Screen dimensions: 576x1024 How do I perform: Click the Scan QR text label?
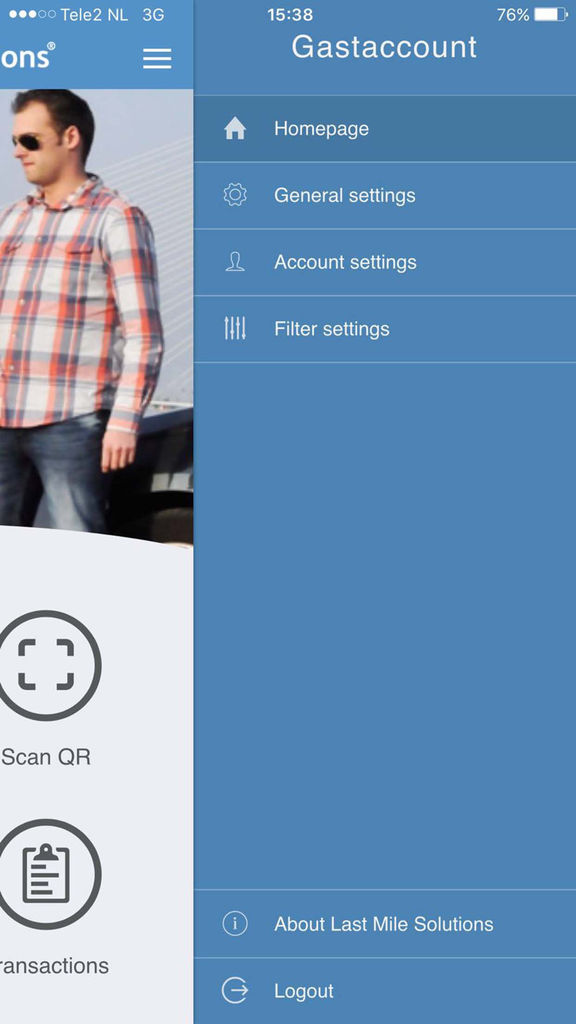pos(46,758)
